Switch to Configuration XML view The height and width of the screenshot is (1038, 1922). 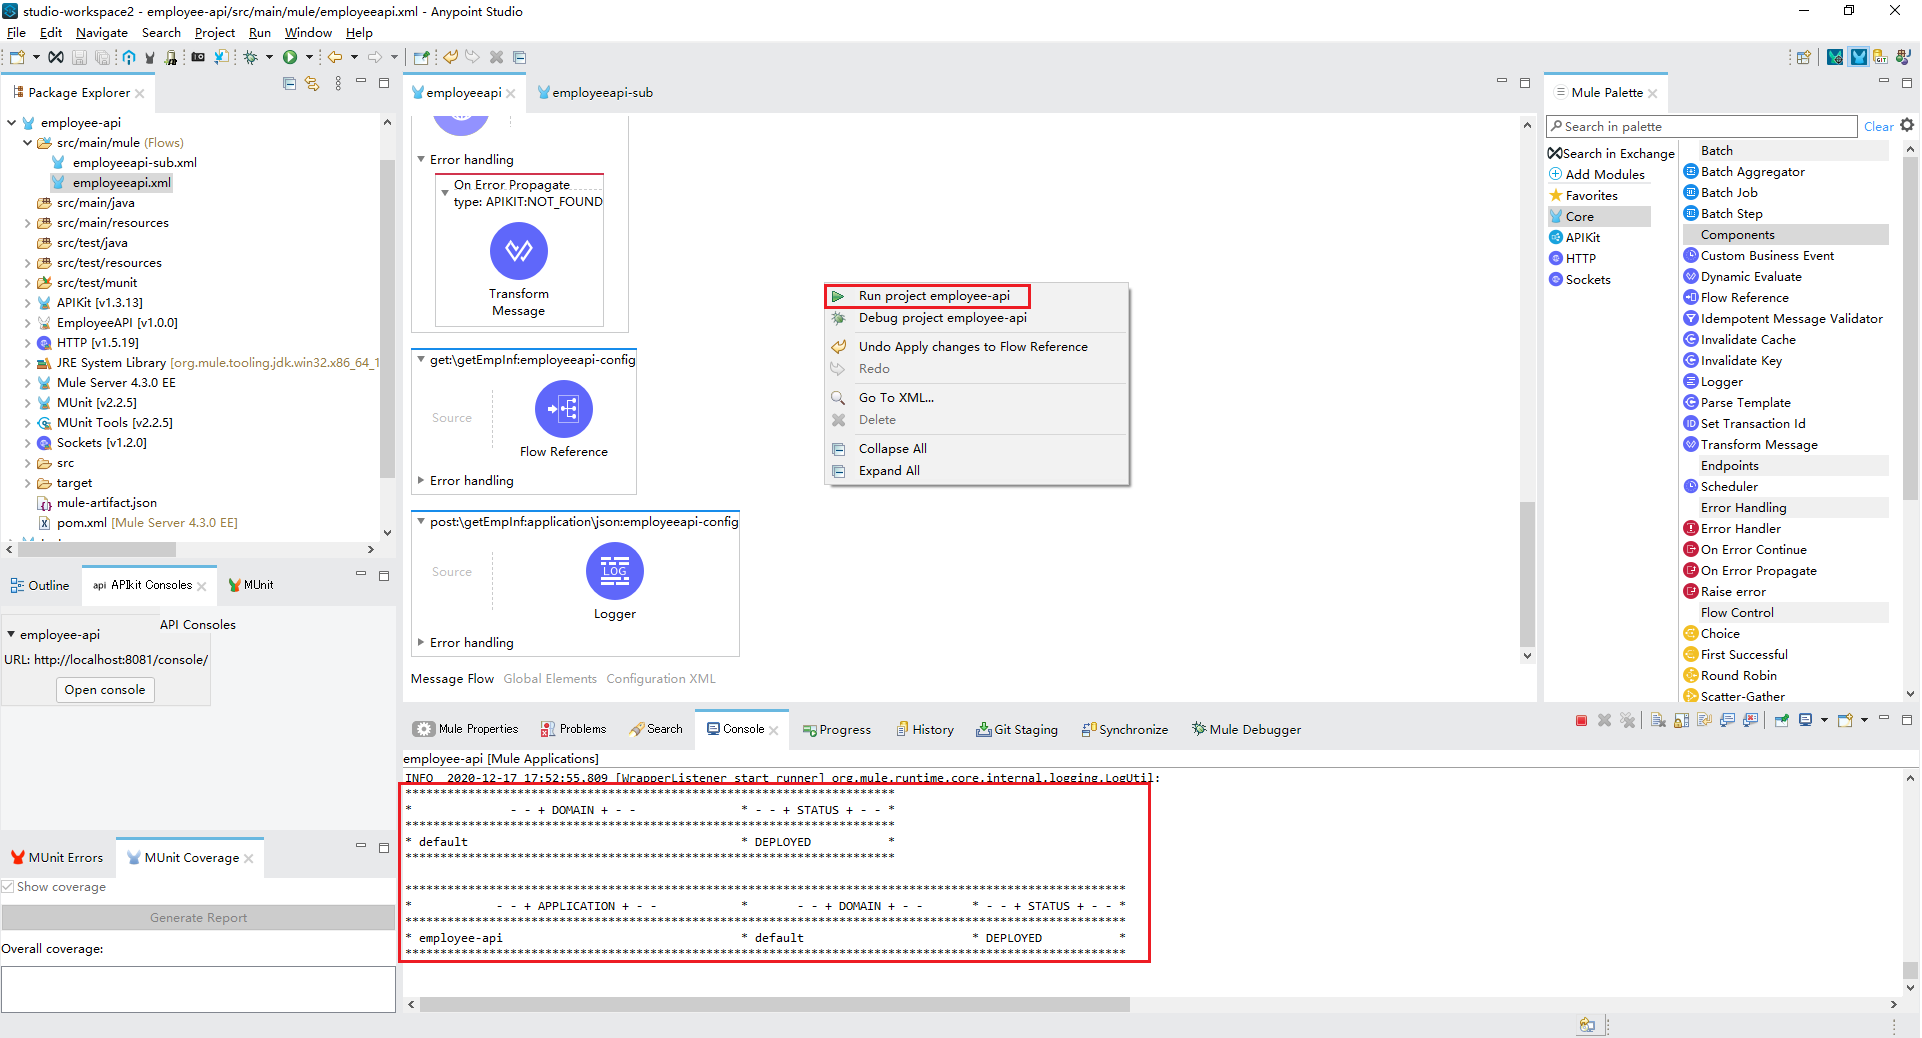pyautogui.click(x=661, y=678)
